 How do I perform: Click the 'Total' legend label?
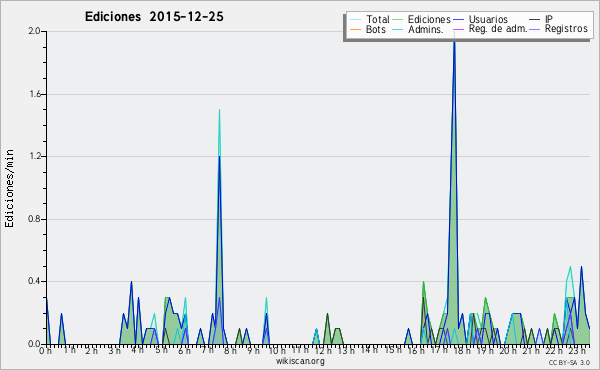click(x=378, y=19)
